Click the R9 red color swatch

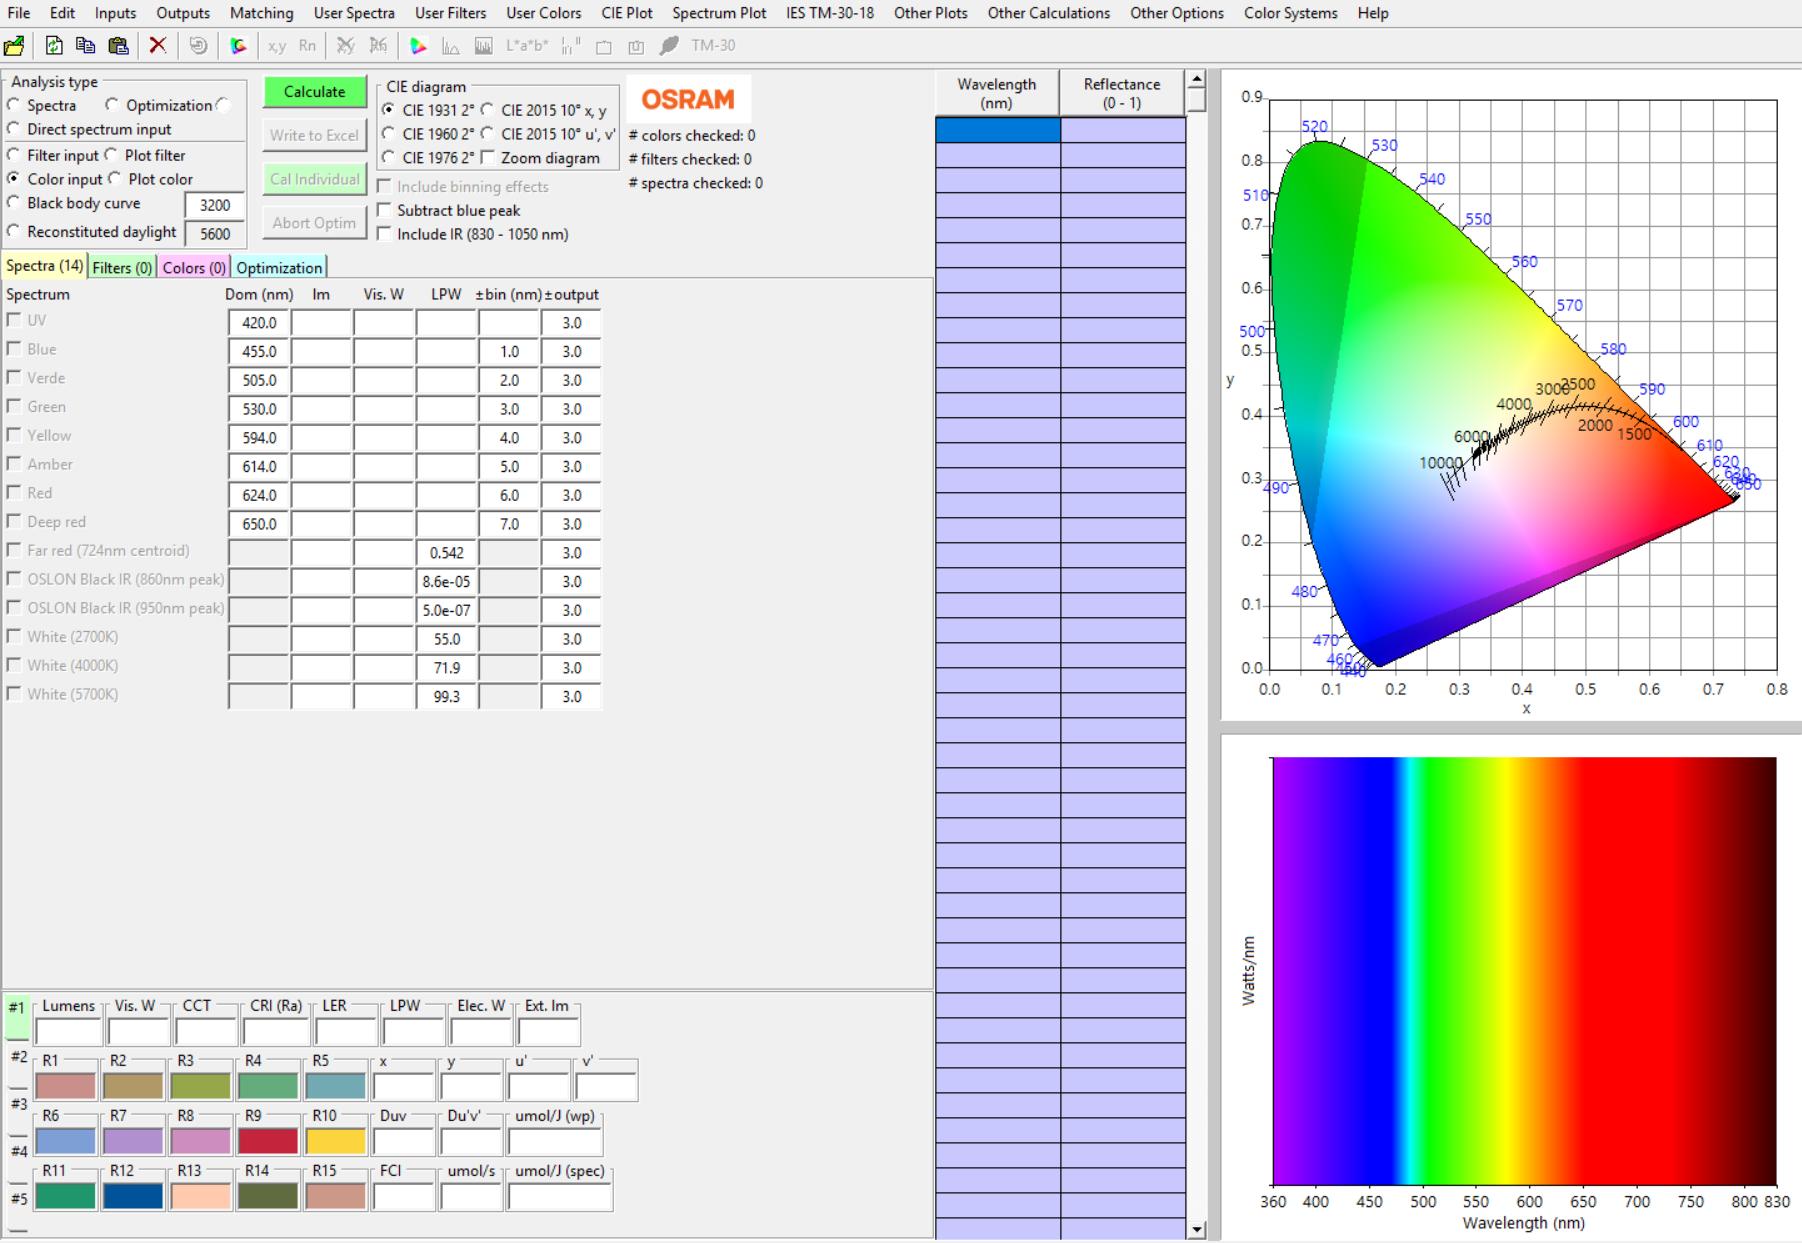(x=268, y=1140)
